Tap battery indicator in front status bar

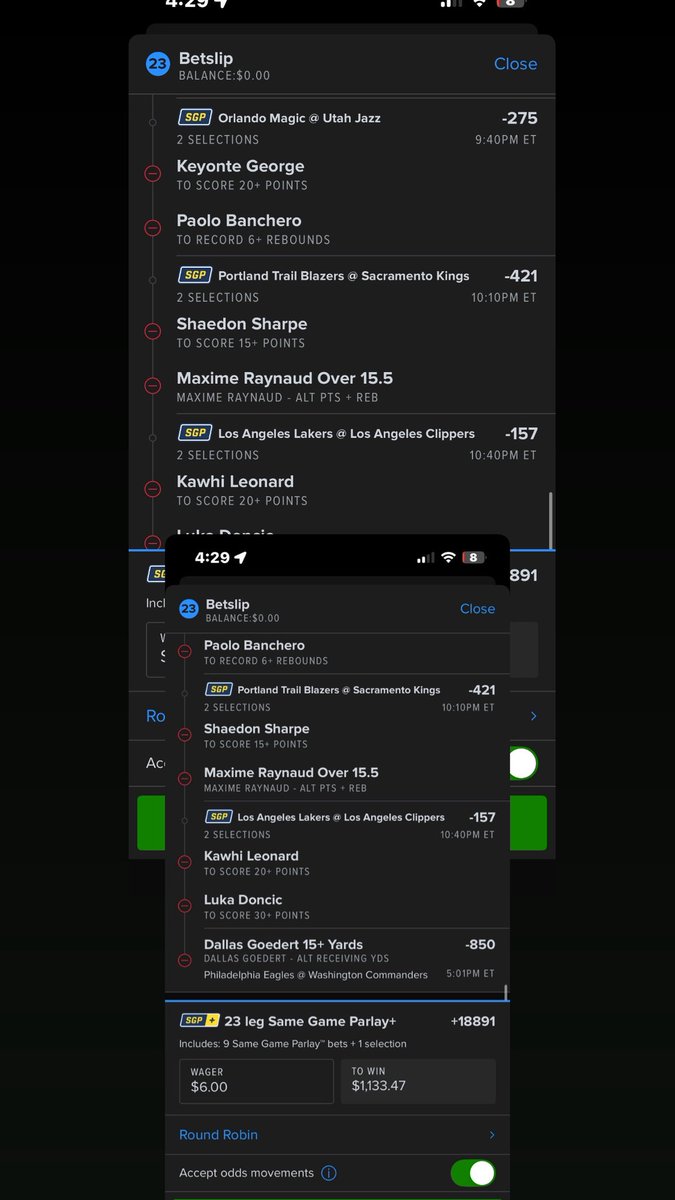click(x=474, y=558)
